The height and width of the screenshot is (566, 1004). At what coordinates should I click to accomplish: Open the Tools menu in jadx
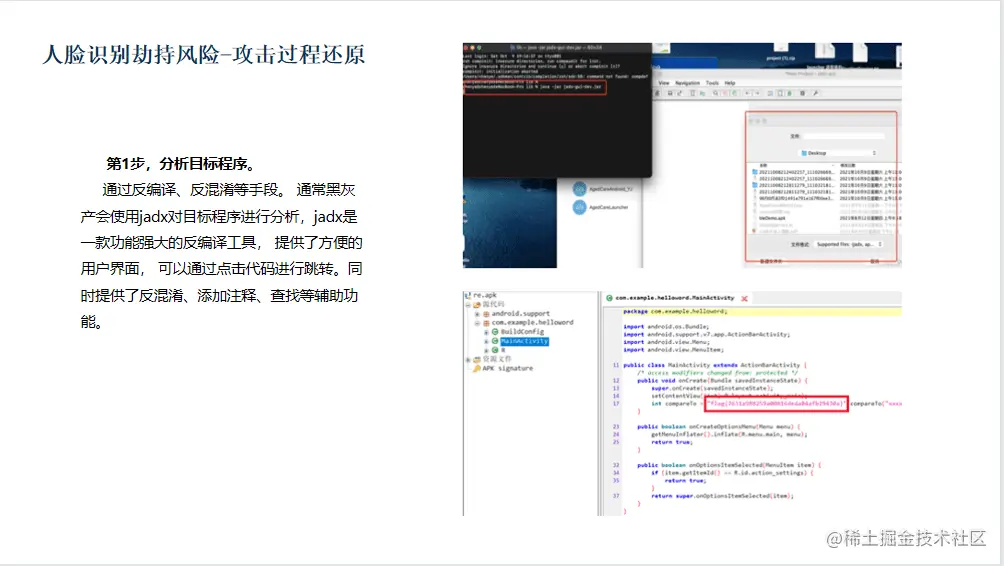[712, 83]
